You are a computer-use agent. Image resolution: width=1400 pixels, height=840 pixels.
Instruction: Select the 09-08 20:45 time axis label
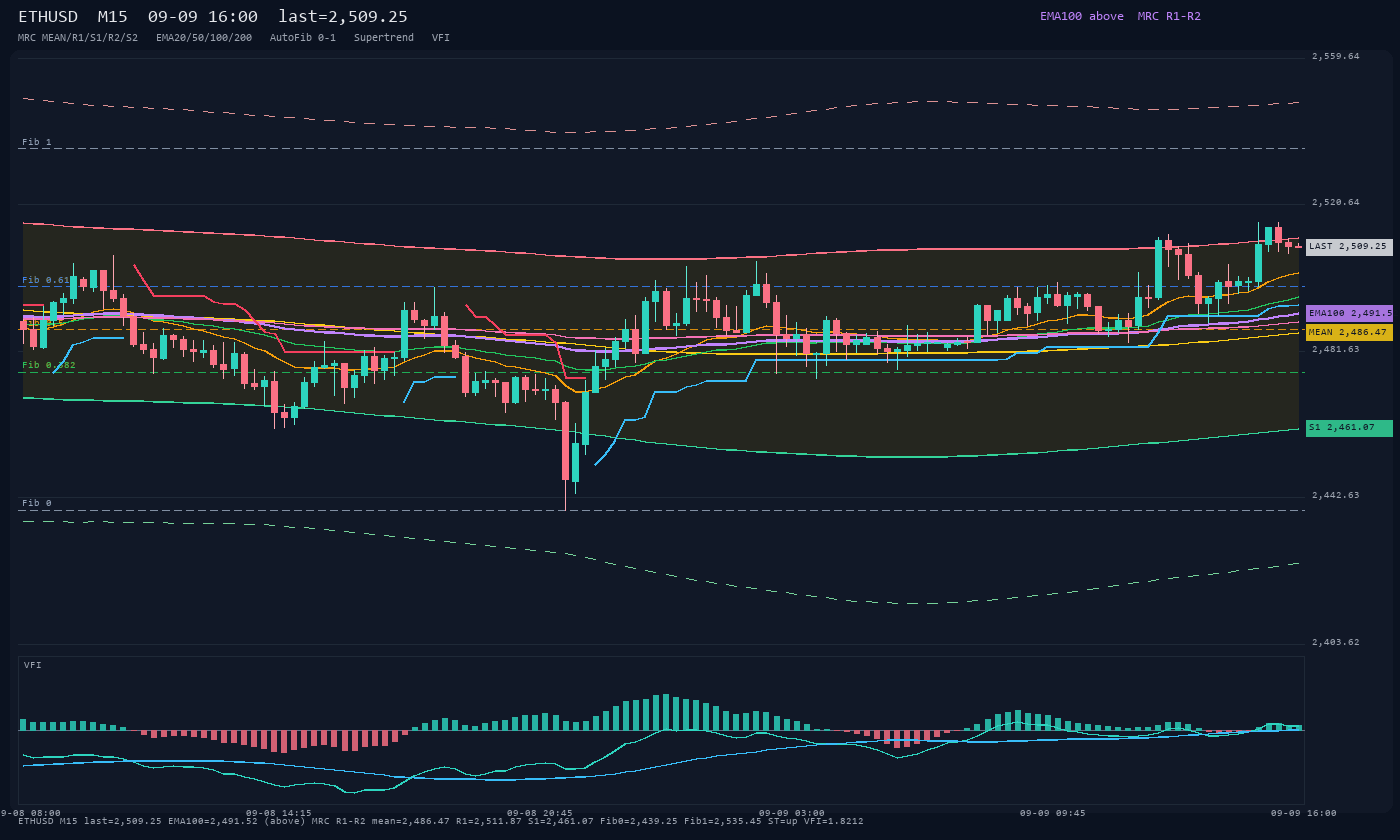point(540,813)
